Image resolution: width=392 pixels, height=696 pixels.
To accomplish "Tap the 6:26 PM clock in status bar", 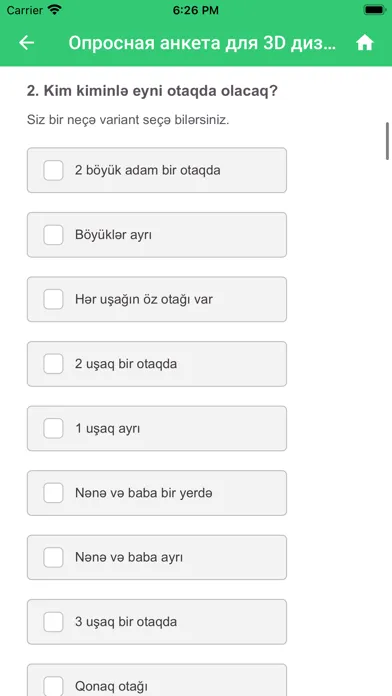I will 195,10.
